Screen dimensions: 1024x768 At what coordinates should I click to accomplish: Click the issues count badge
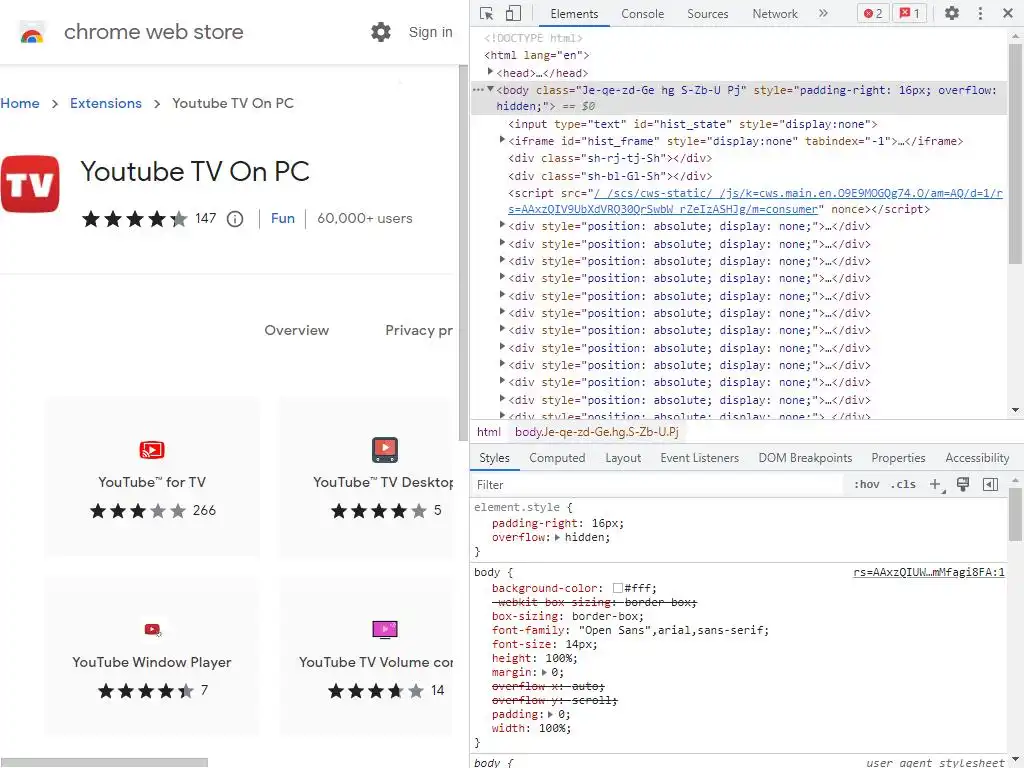point(910,13)
